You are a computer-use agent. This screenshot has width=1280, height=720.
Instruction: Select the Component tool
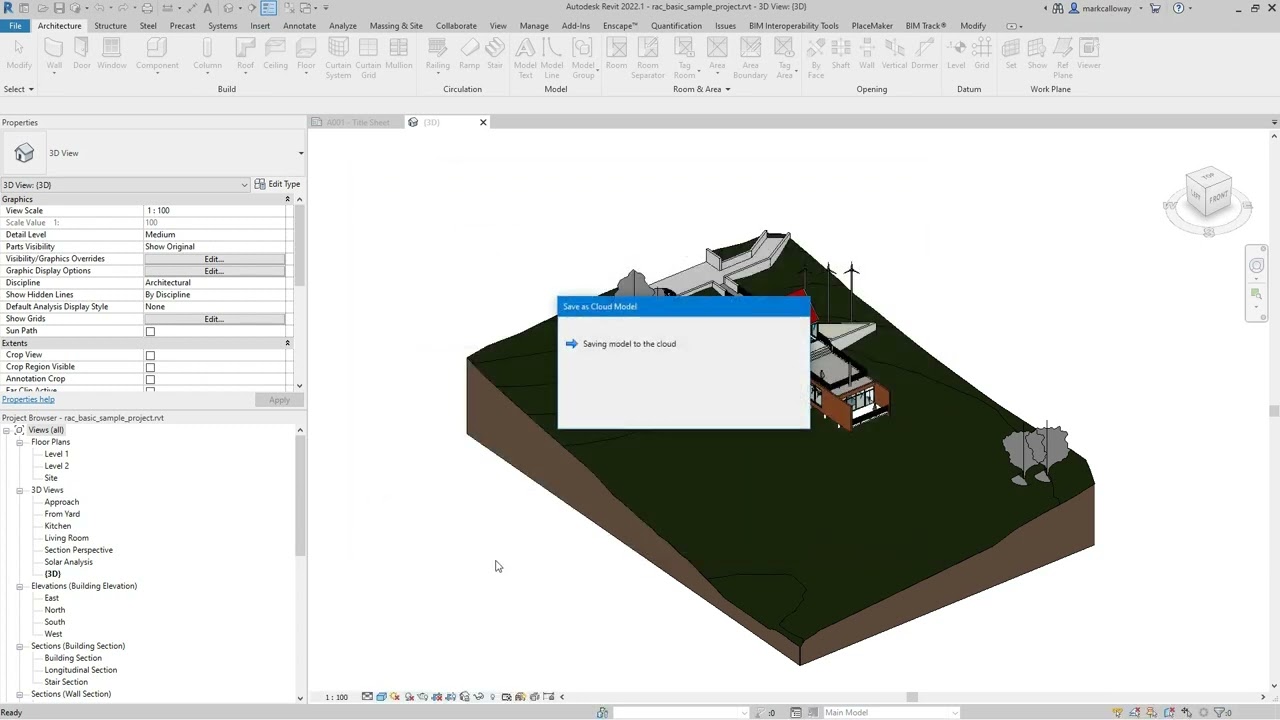[157, 54]
